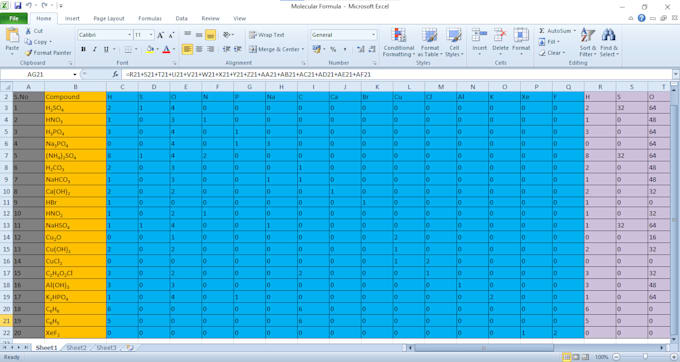
Task: Click the Paste icon in Clipboard group
Action: pyautogui.click(x=12, y=36)
